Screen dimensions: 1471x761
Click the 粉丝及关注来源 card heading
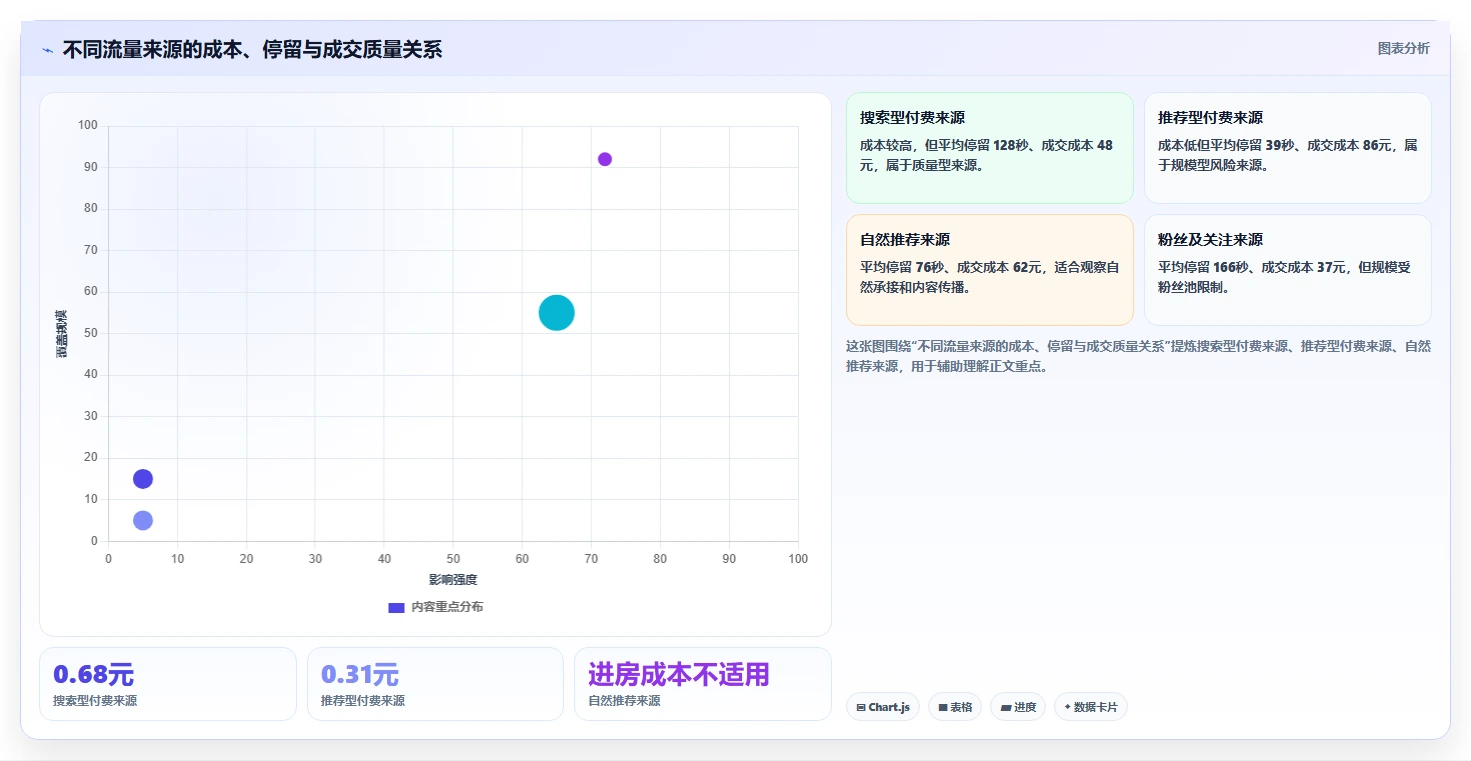point(1210,240)
